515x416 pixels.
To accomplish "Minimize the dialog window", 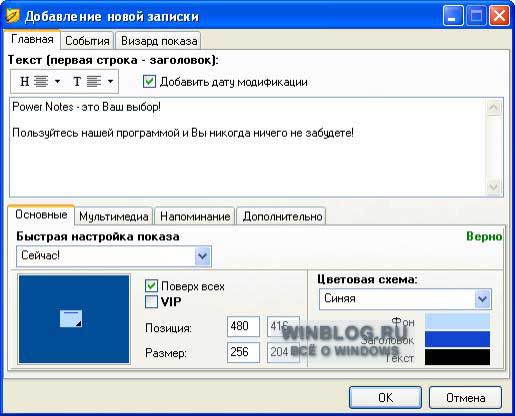I will 453,16.
